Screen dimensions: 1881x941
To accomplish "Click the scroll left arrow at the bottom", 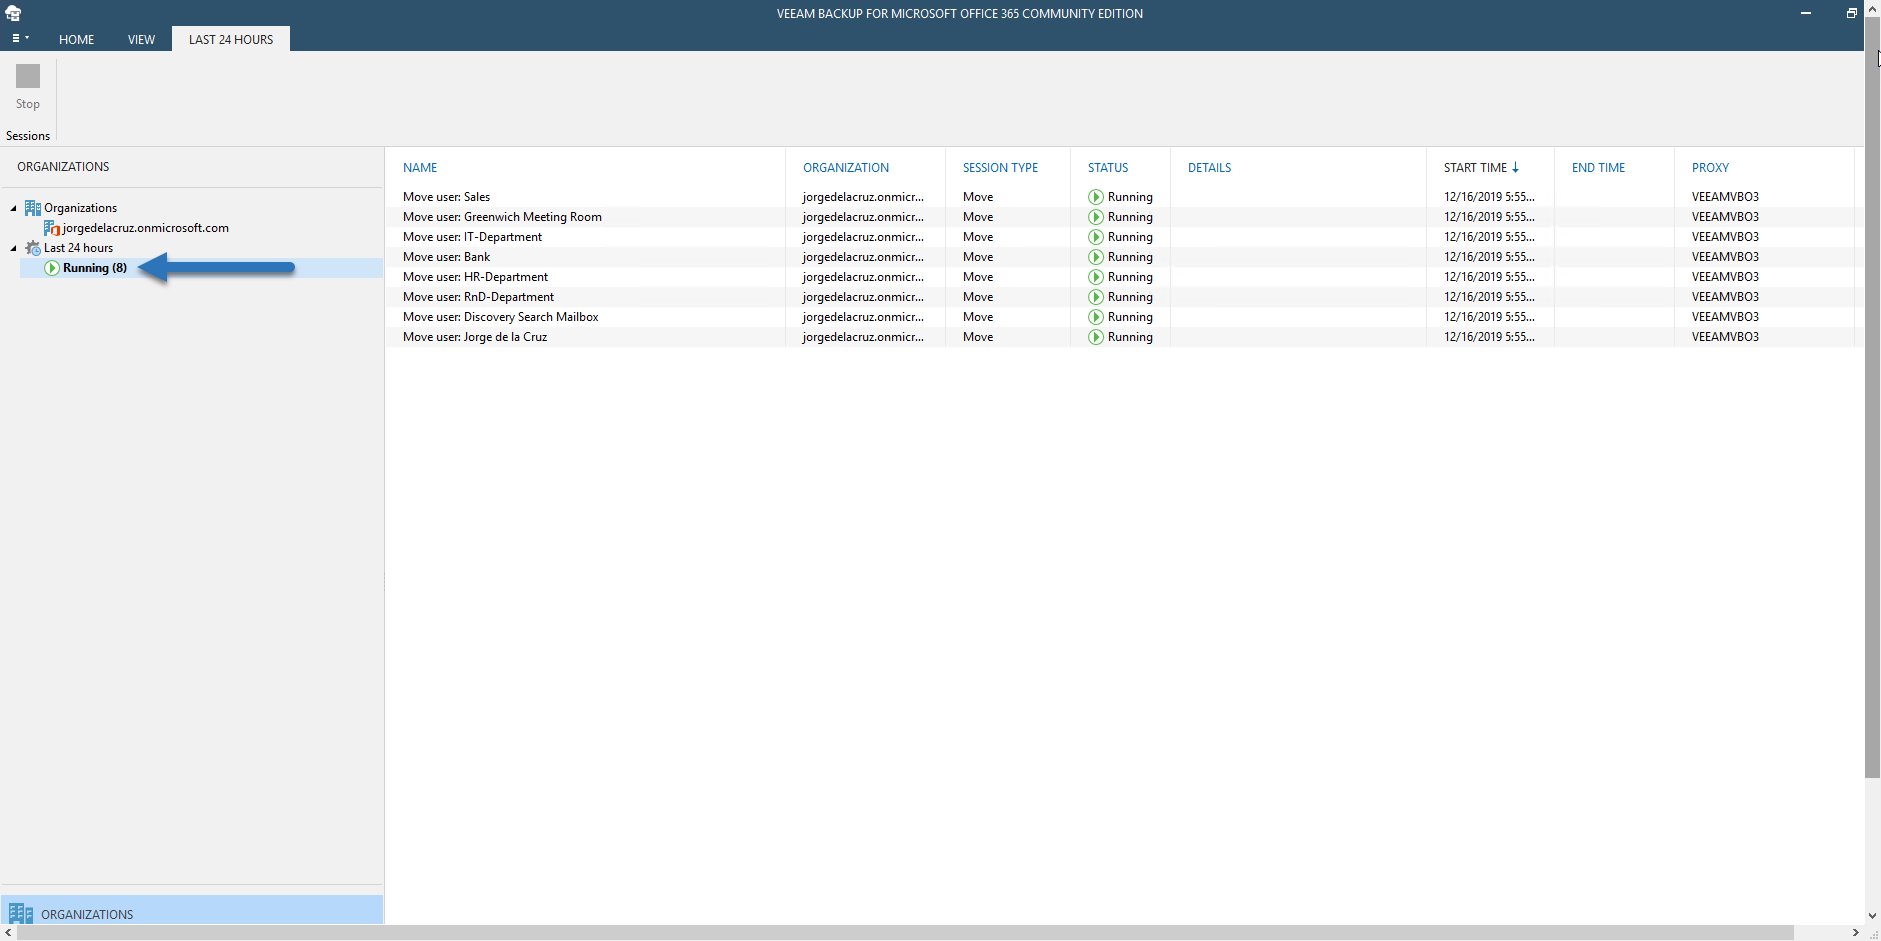I will (x=8, y=933).
